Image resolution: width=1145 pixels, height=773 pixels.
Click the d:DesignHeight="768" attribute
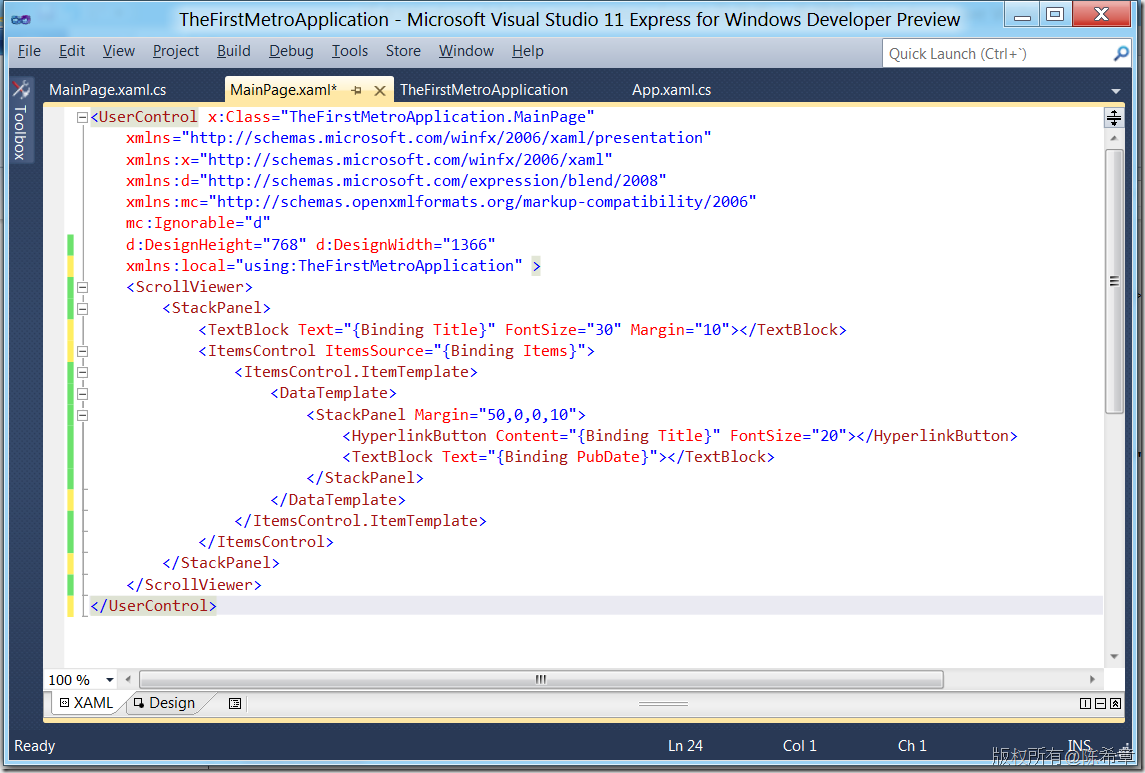click(x=216, y=245)
